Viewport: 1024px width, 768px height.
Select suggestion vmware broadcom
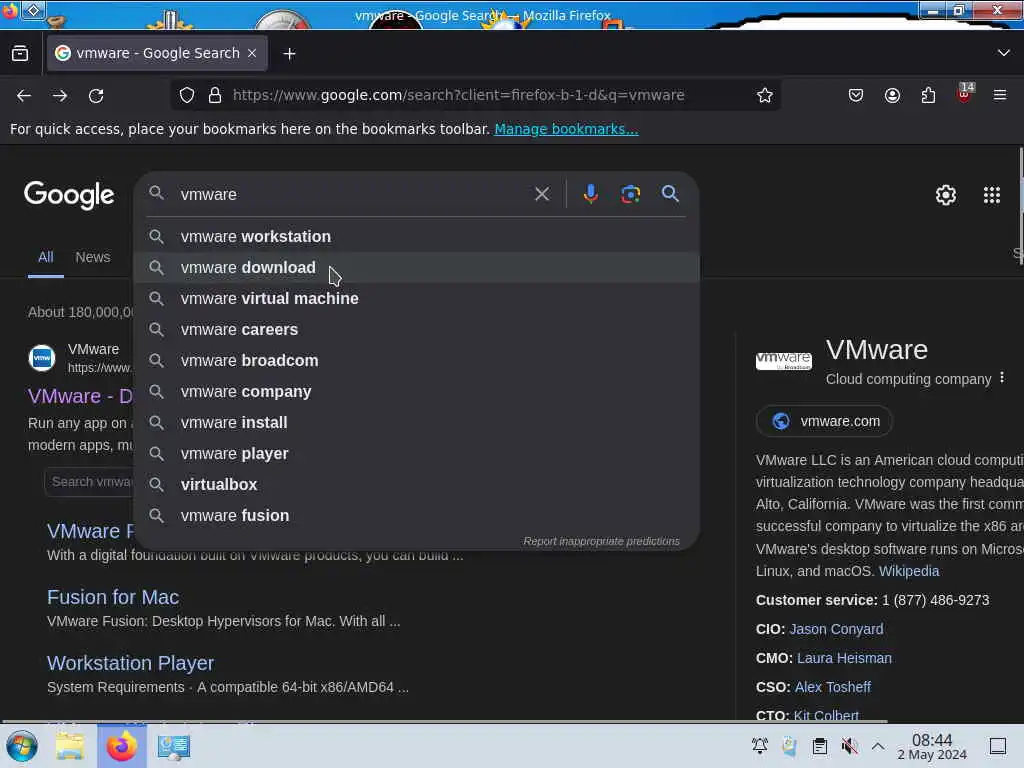tap(417, 360)
